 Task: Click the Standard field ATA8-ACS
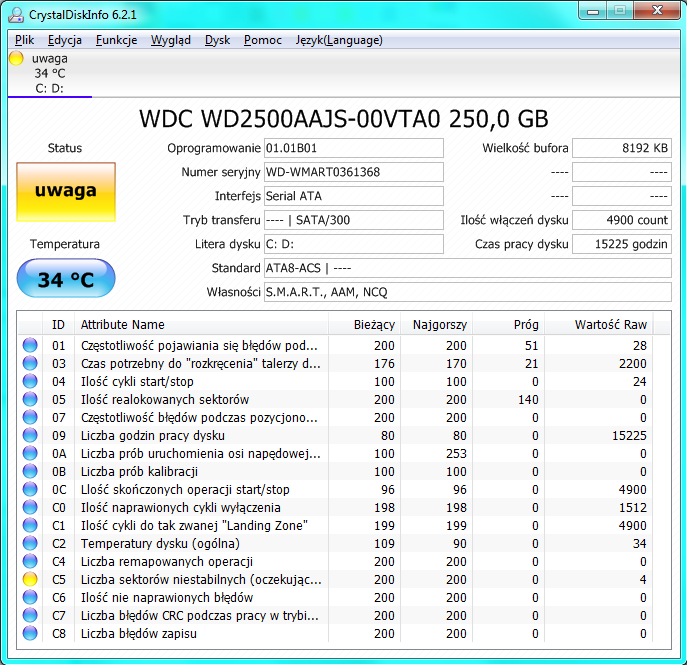(x=467, y=268)
